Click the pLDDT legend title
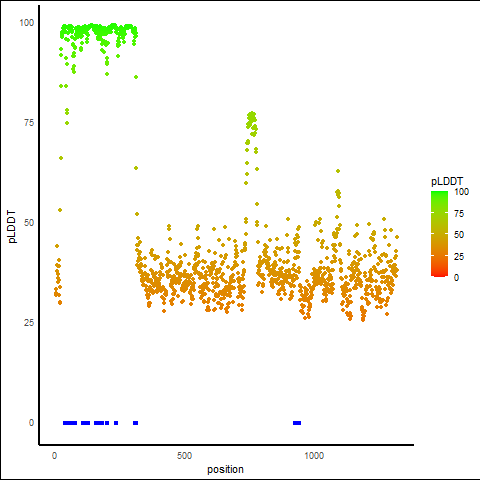The height and width of the screenshot is (480, 480). point(447,181)
